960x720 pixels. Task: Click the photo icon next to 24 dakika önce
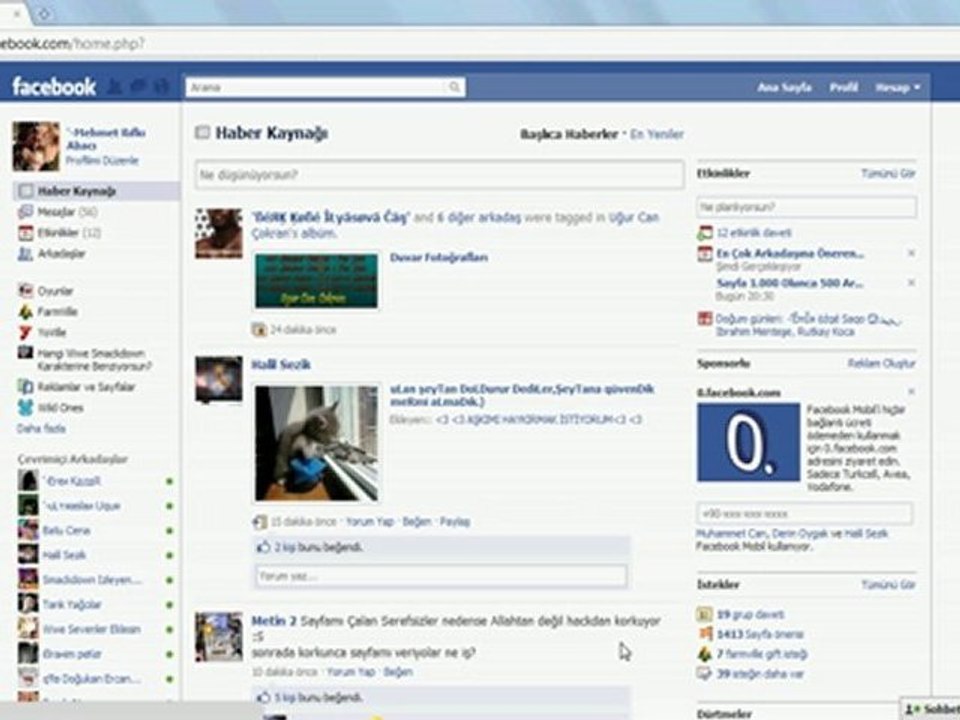[260, 329]
